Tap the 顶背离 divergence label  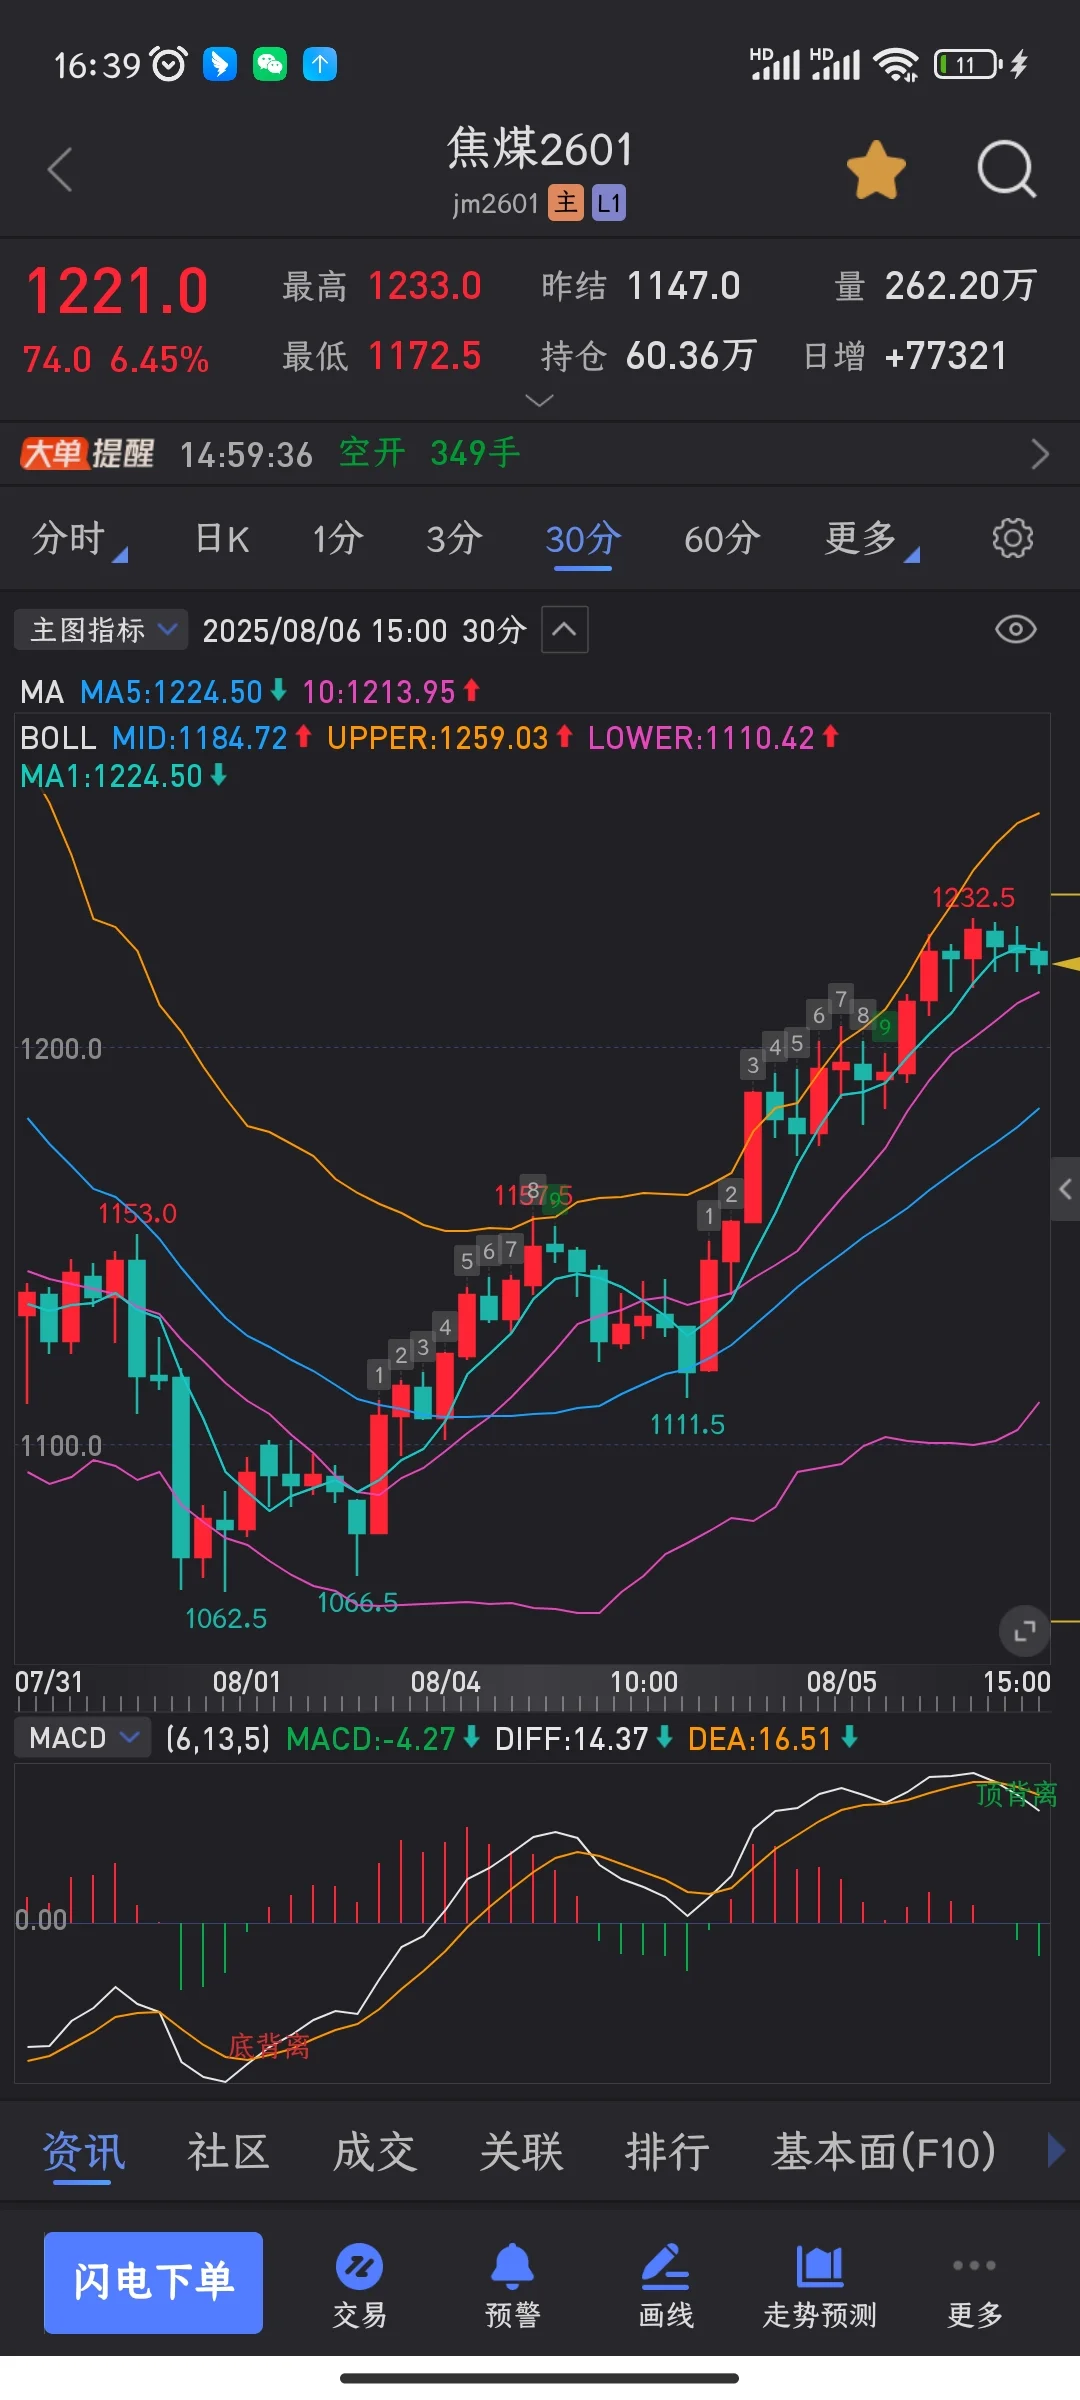point(1016,1794)
